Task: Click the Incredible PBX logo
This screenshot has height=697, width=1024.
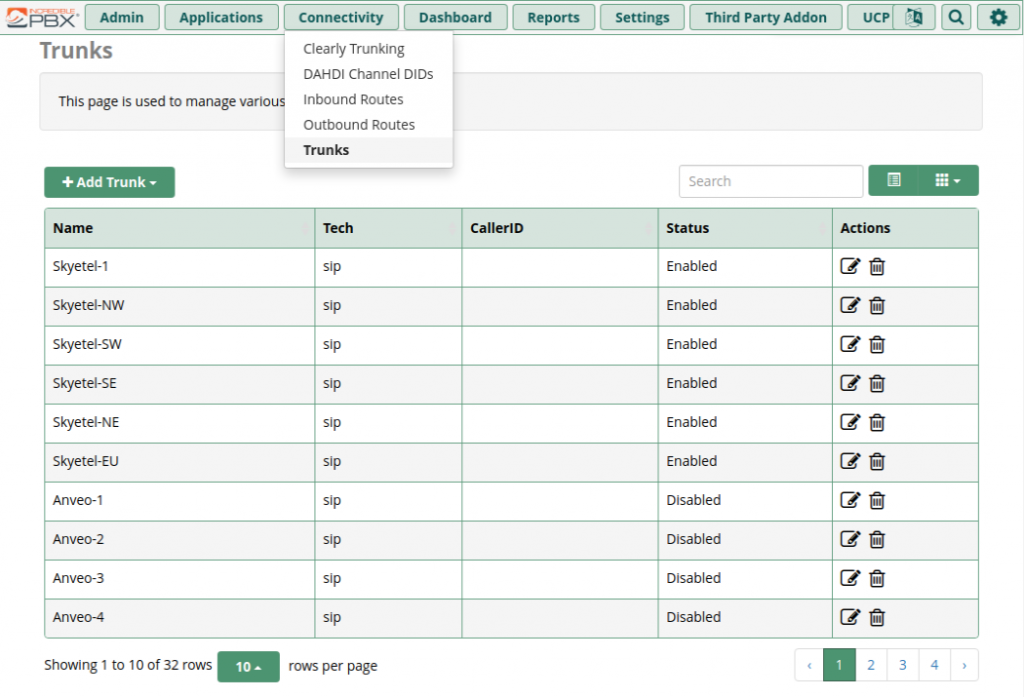Action: click(x=42, y=18)
